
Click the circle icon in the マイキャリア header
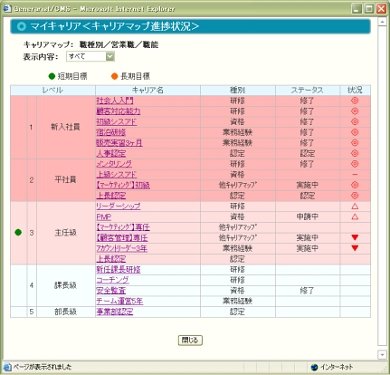[x=21, y=26]
